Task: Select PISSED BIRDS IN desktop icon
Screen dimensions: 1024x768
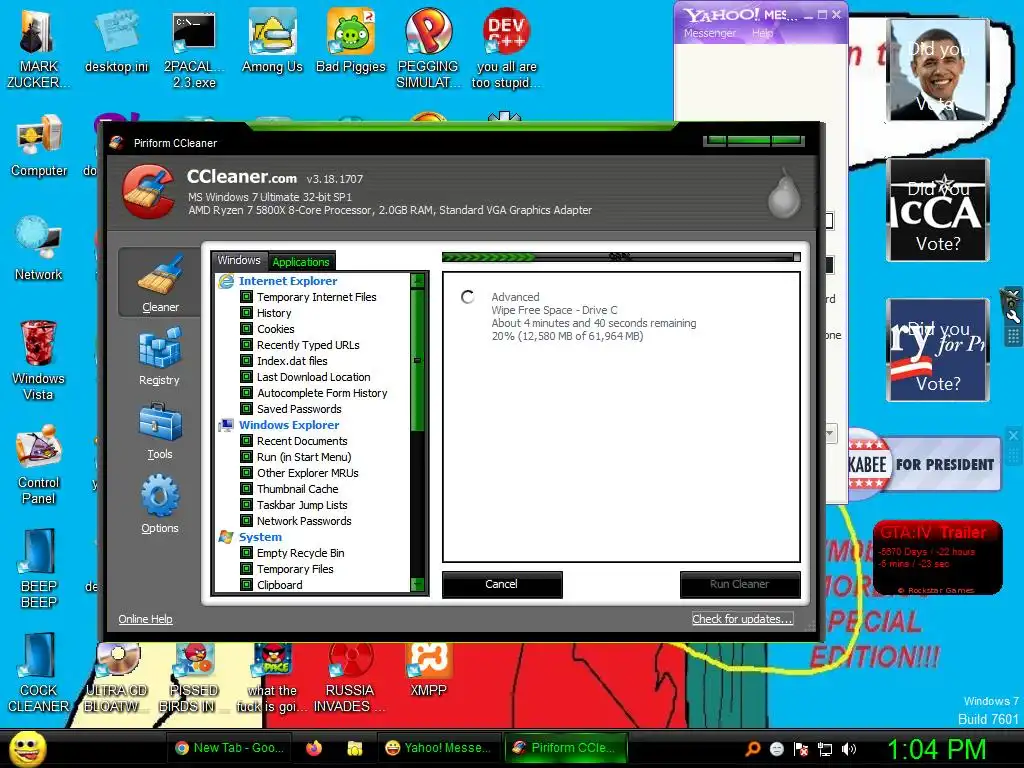Action: tap(194, 678)
